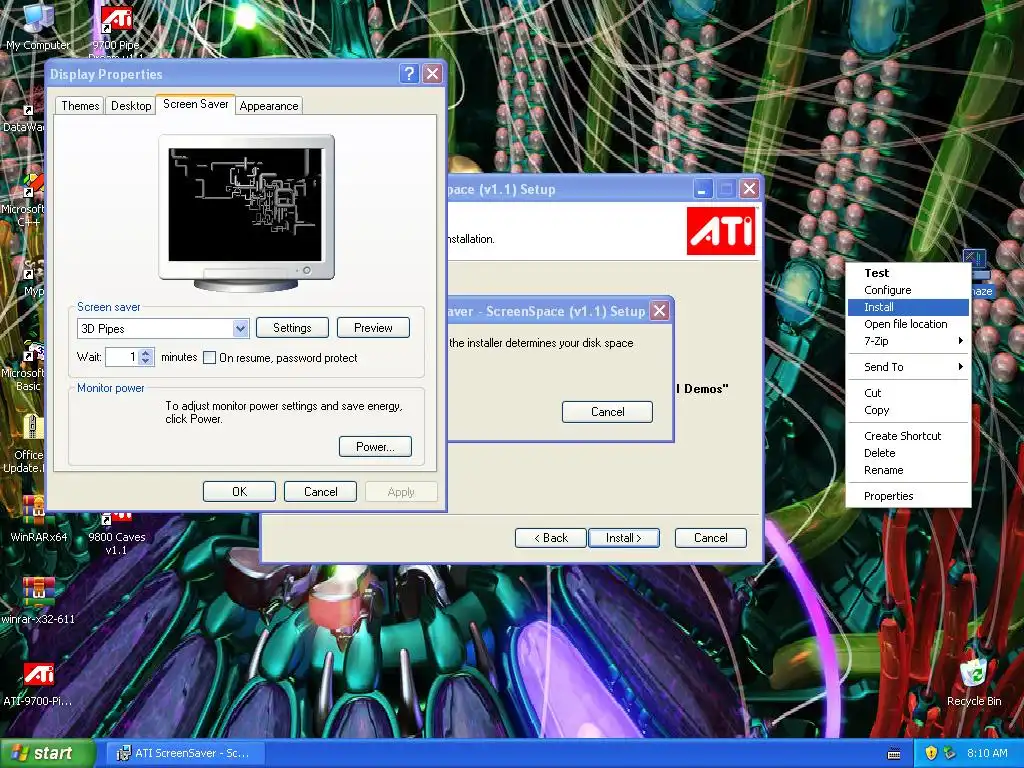Click the Apply button in Display Properties
The height and width of the screenshot is (768, 1024).
coord(401,492)
